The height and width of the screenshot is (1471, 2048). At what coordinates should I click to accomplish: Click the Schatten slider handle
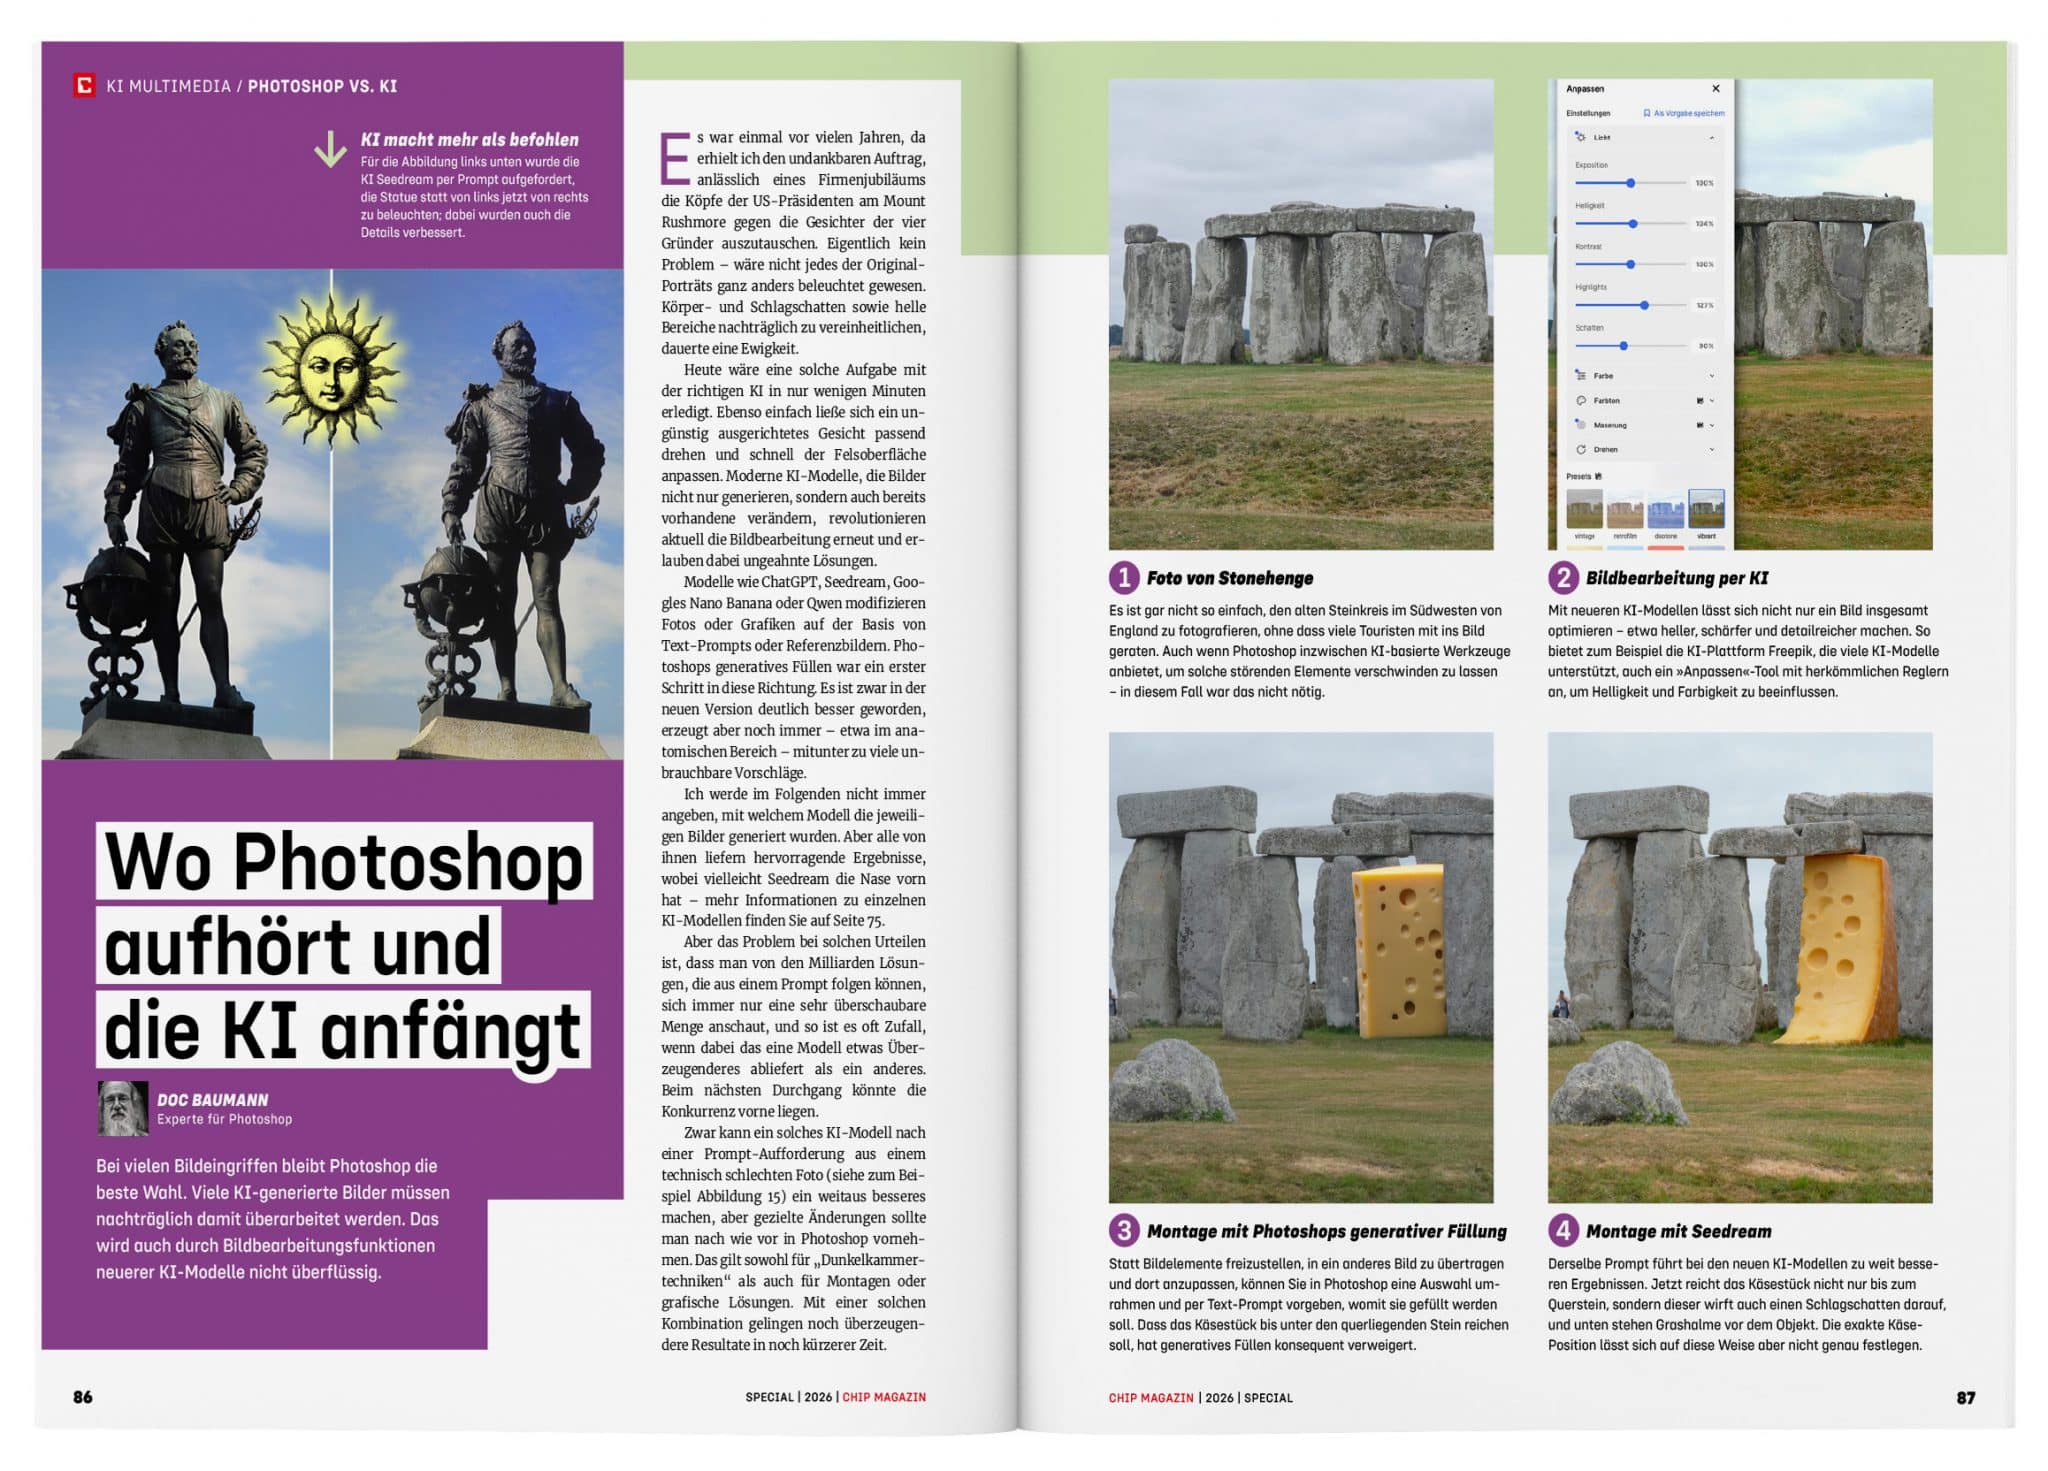[1623, 346]
